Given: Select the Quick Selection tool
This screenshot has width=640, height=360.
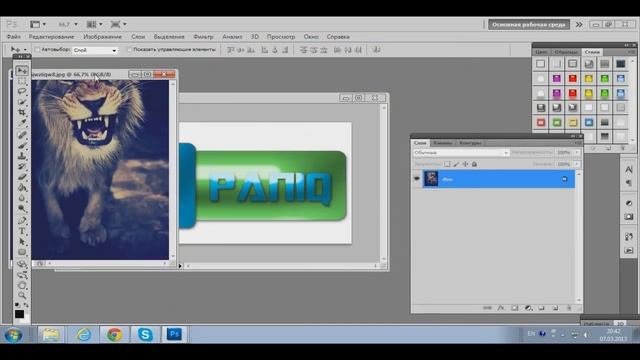Looking at the screenshot, I should [x=22, y=102].
